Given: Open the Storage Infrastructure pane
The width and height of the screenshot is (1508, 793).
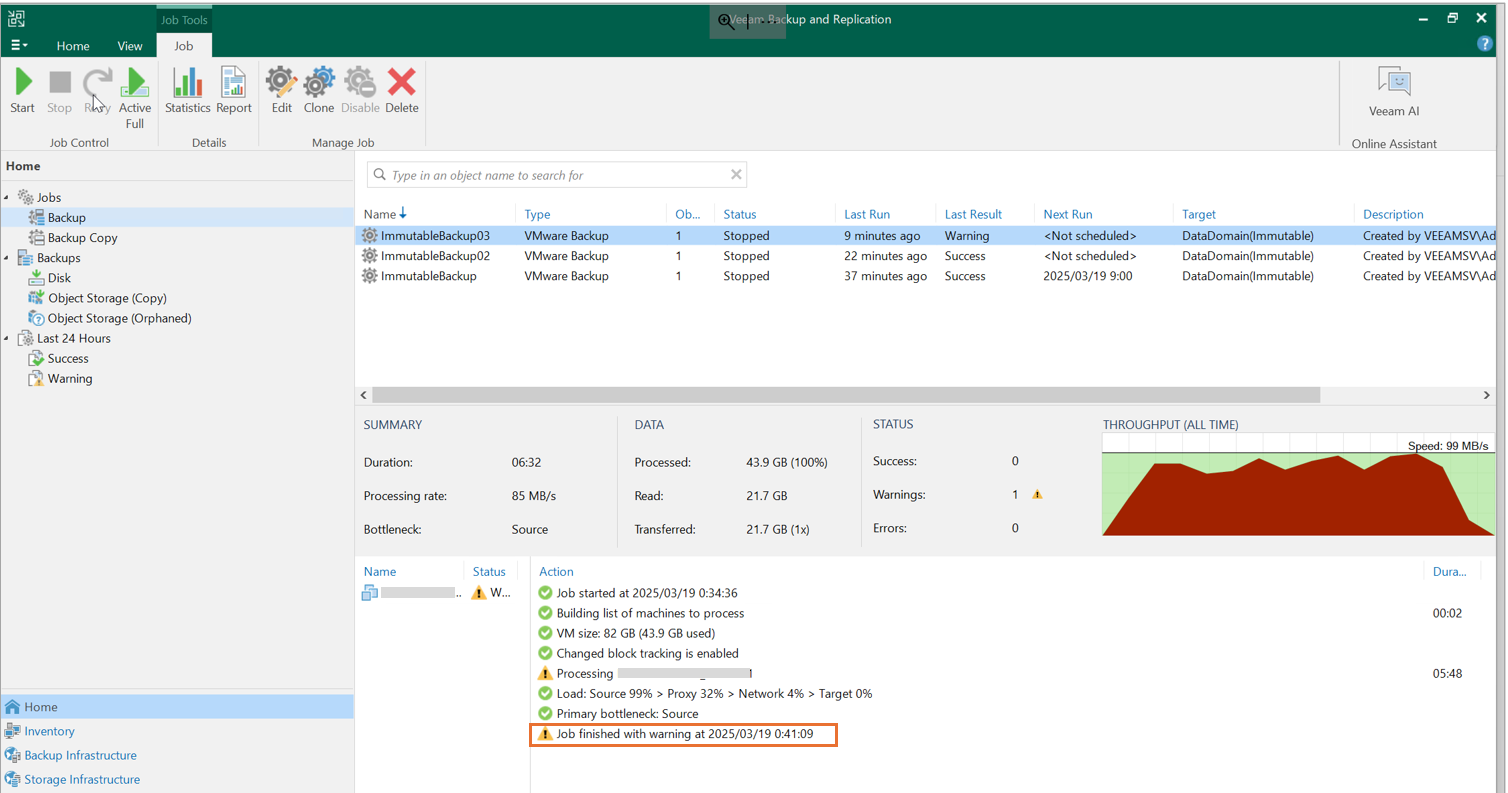Looking at the screenshot, I should click(177, 779).
